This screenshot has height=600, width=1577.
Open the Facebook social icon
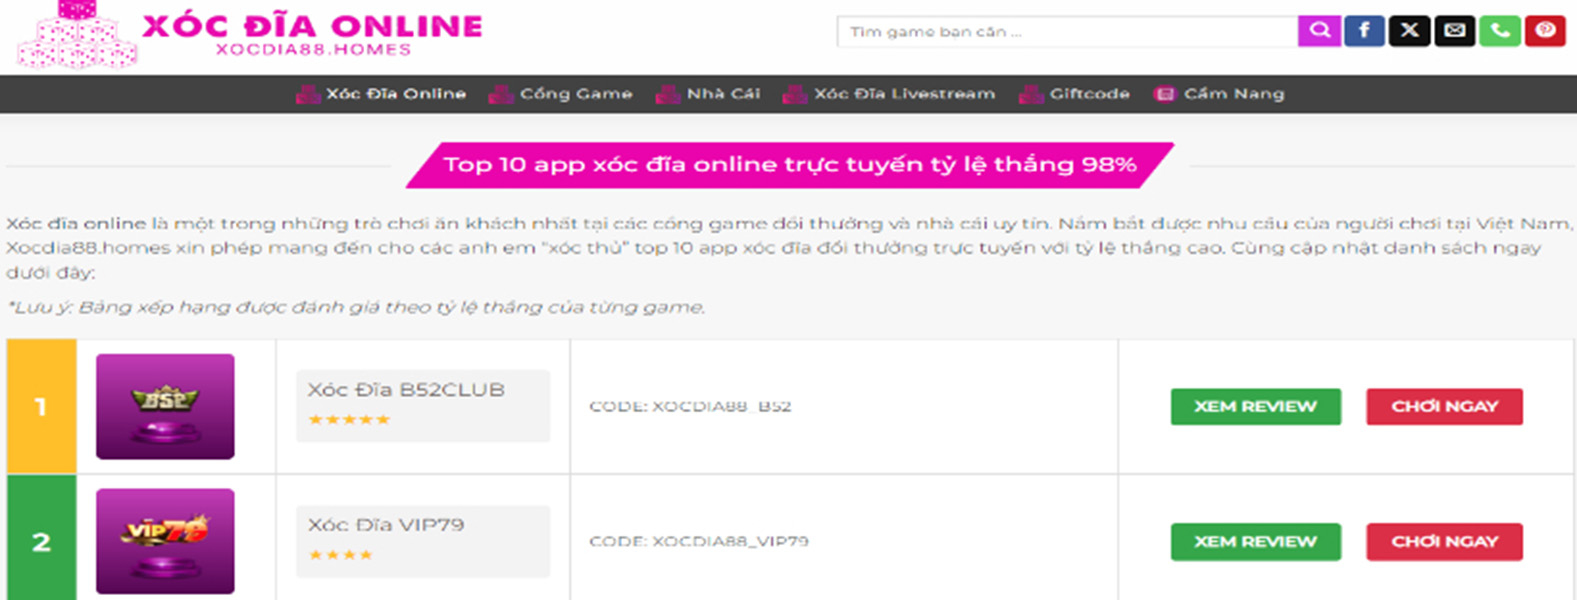point(1364,31)
